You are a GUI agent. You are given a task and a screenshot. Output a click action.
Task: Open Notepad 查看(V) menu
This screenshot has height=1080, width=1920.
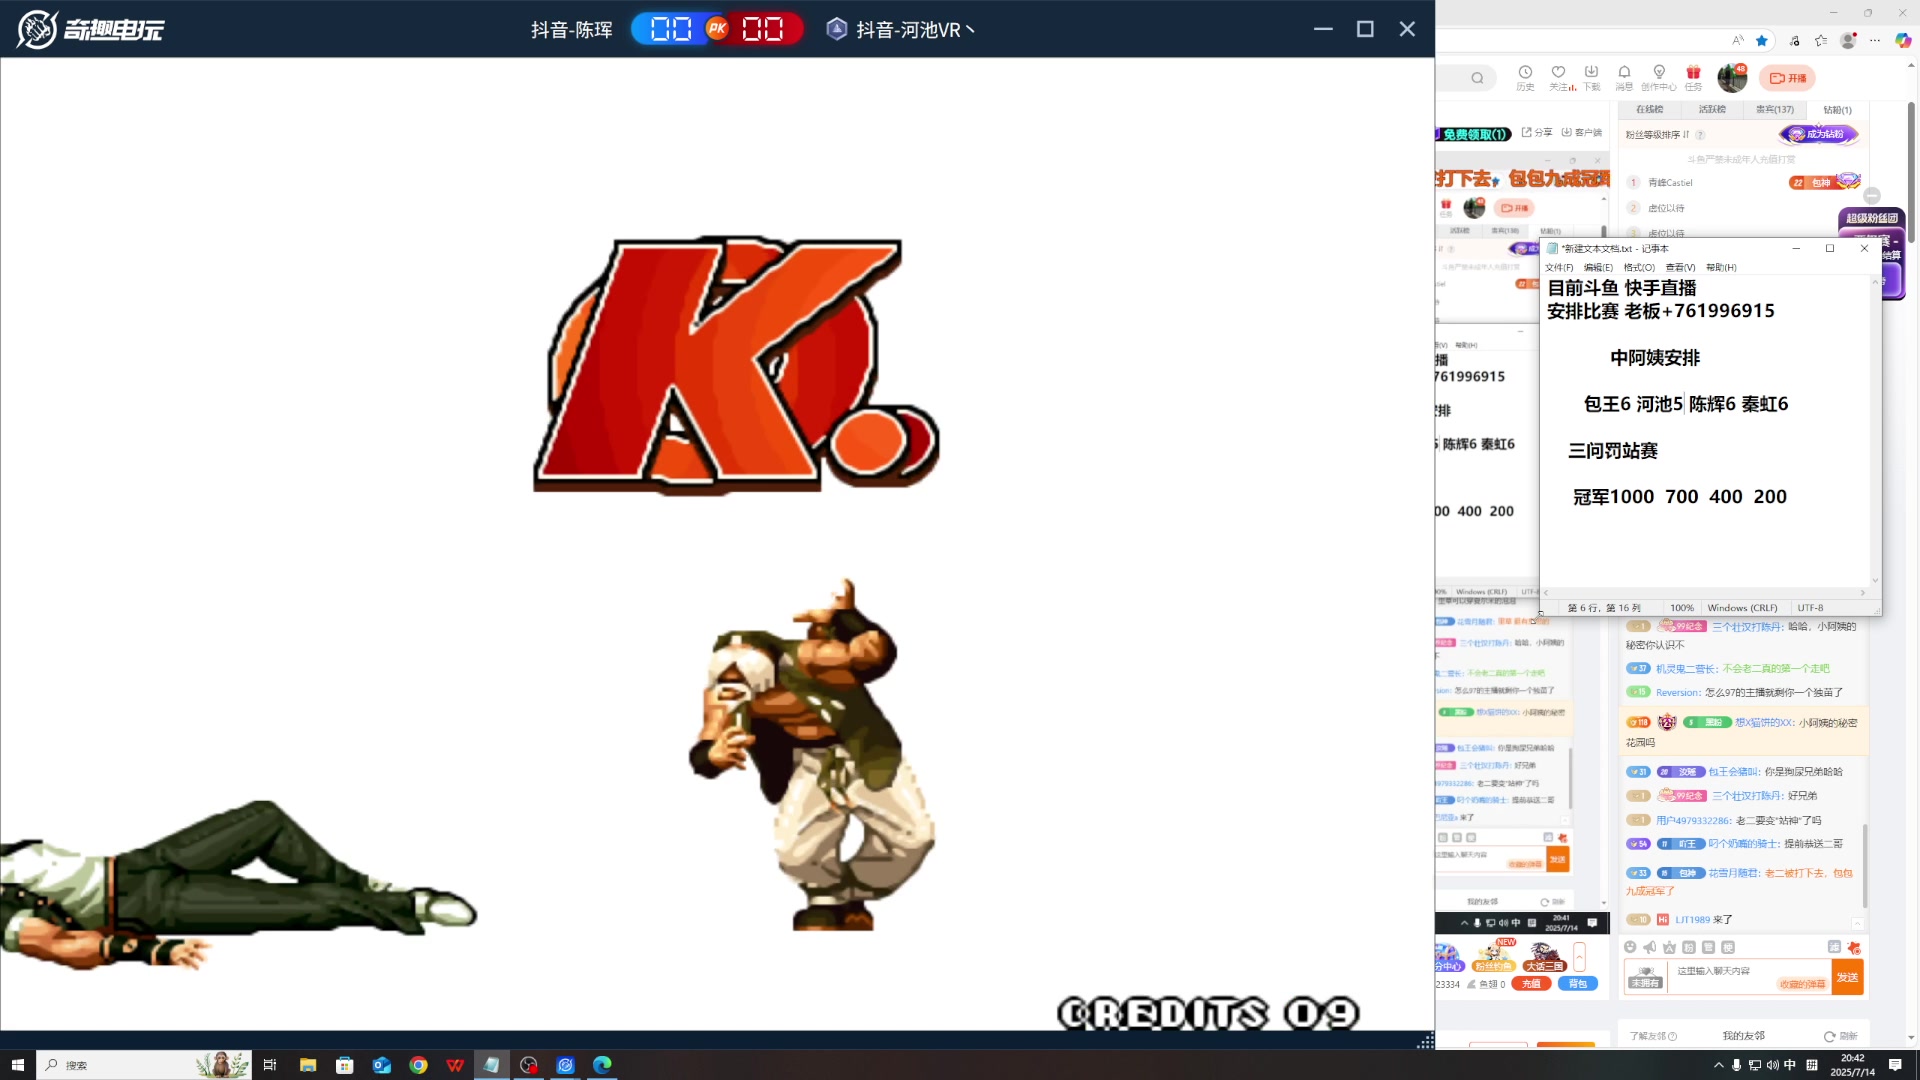[1680, 267]
